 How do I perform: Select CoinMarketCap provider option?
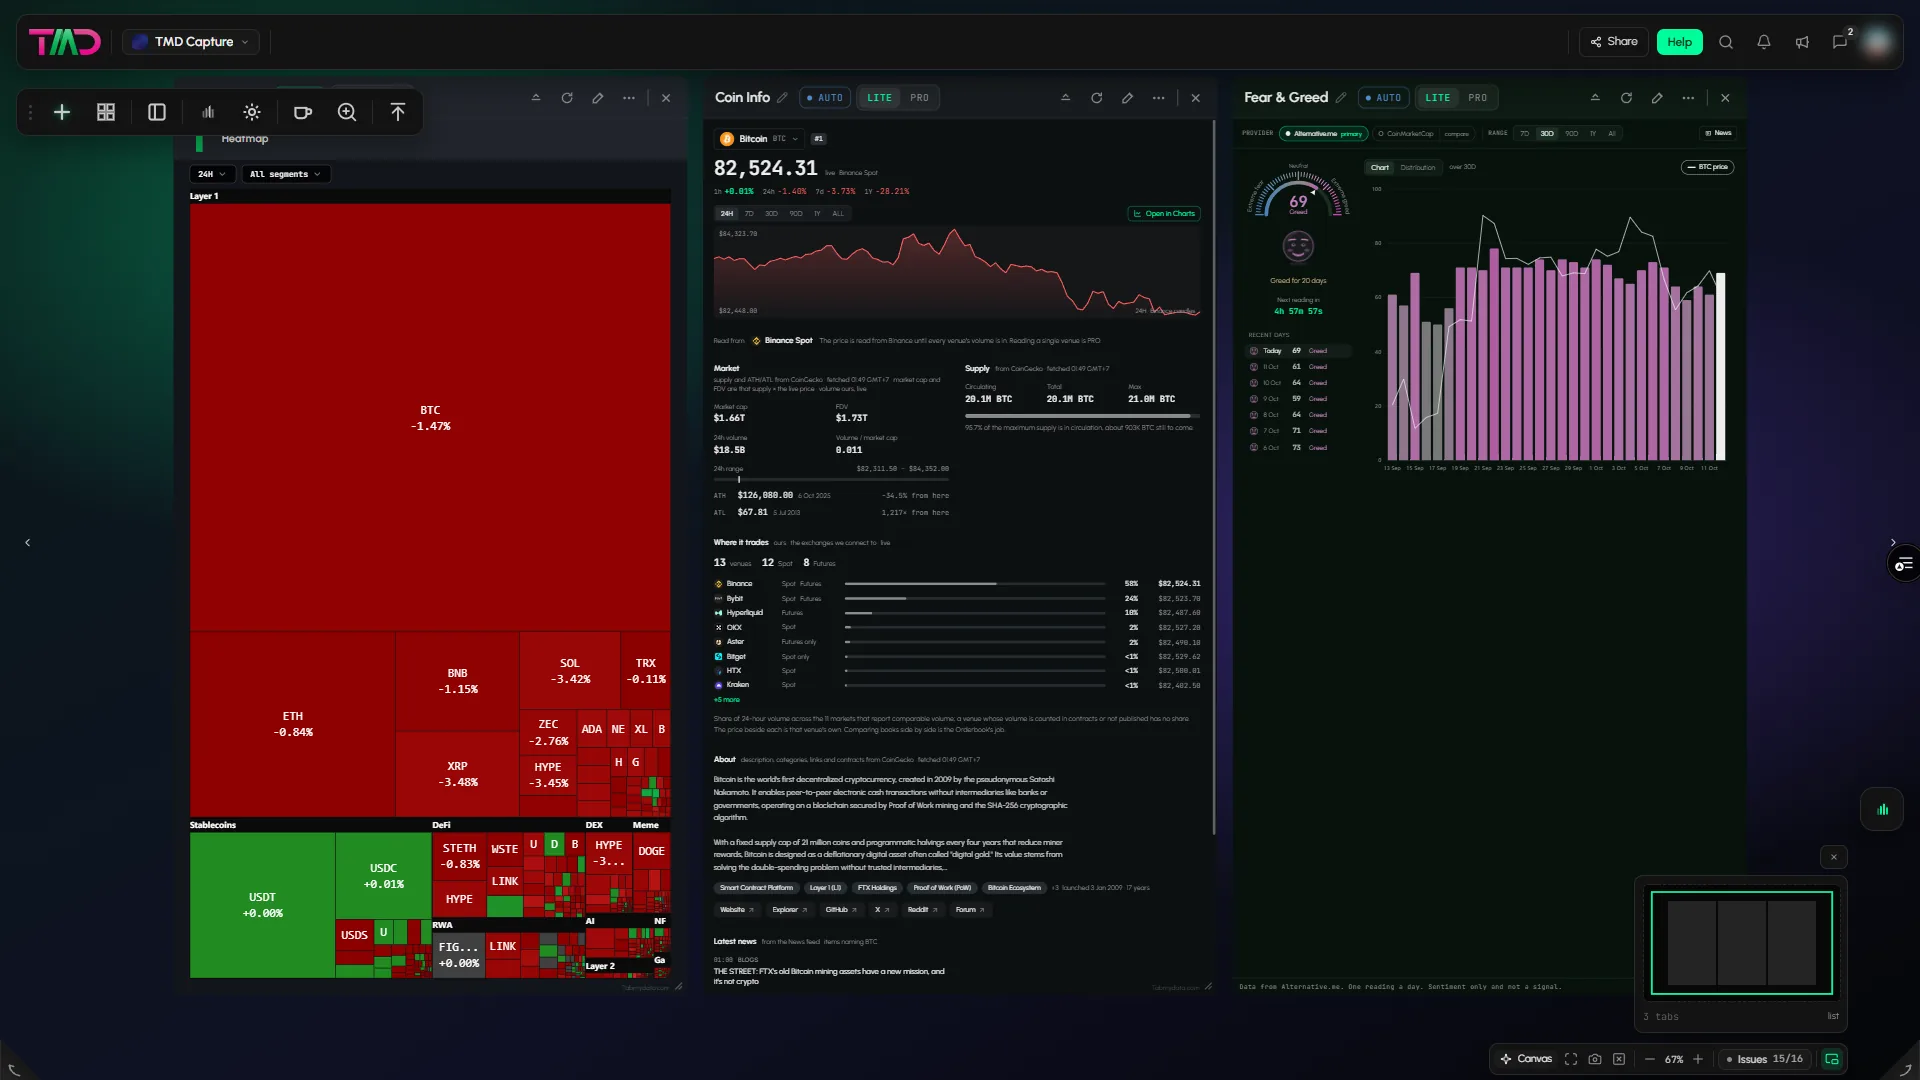1405,133
